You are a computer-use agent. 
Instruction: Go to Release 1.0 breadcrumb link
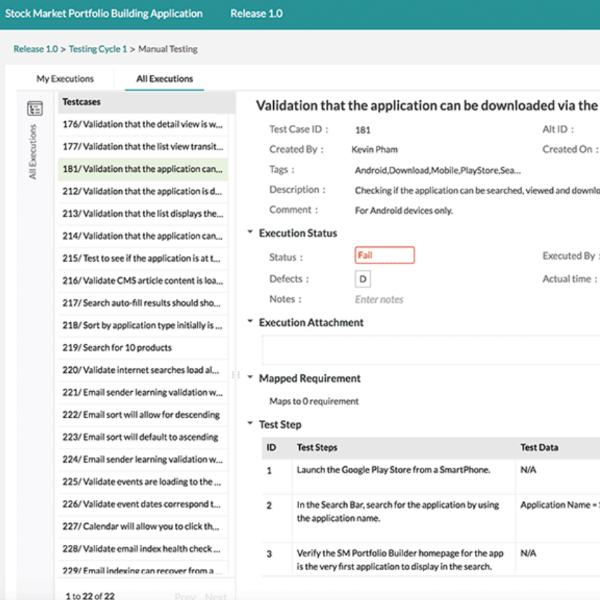point(36,49)
